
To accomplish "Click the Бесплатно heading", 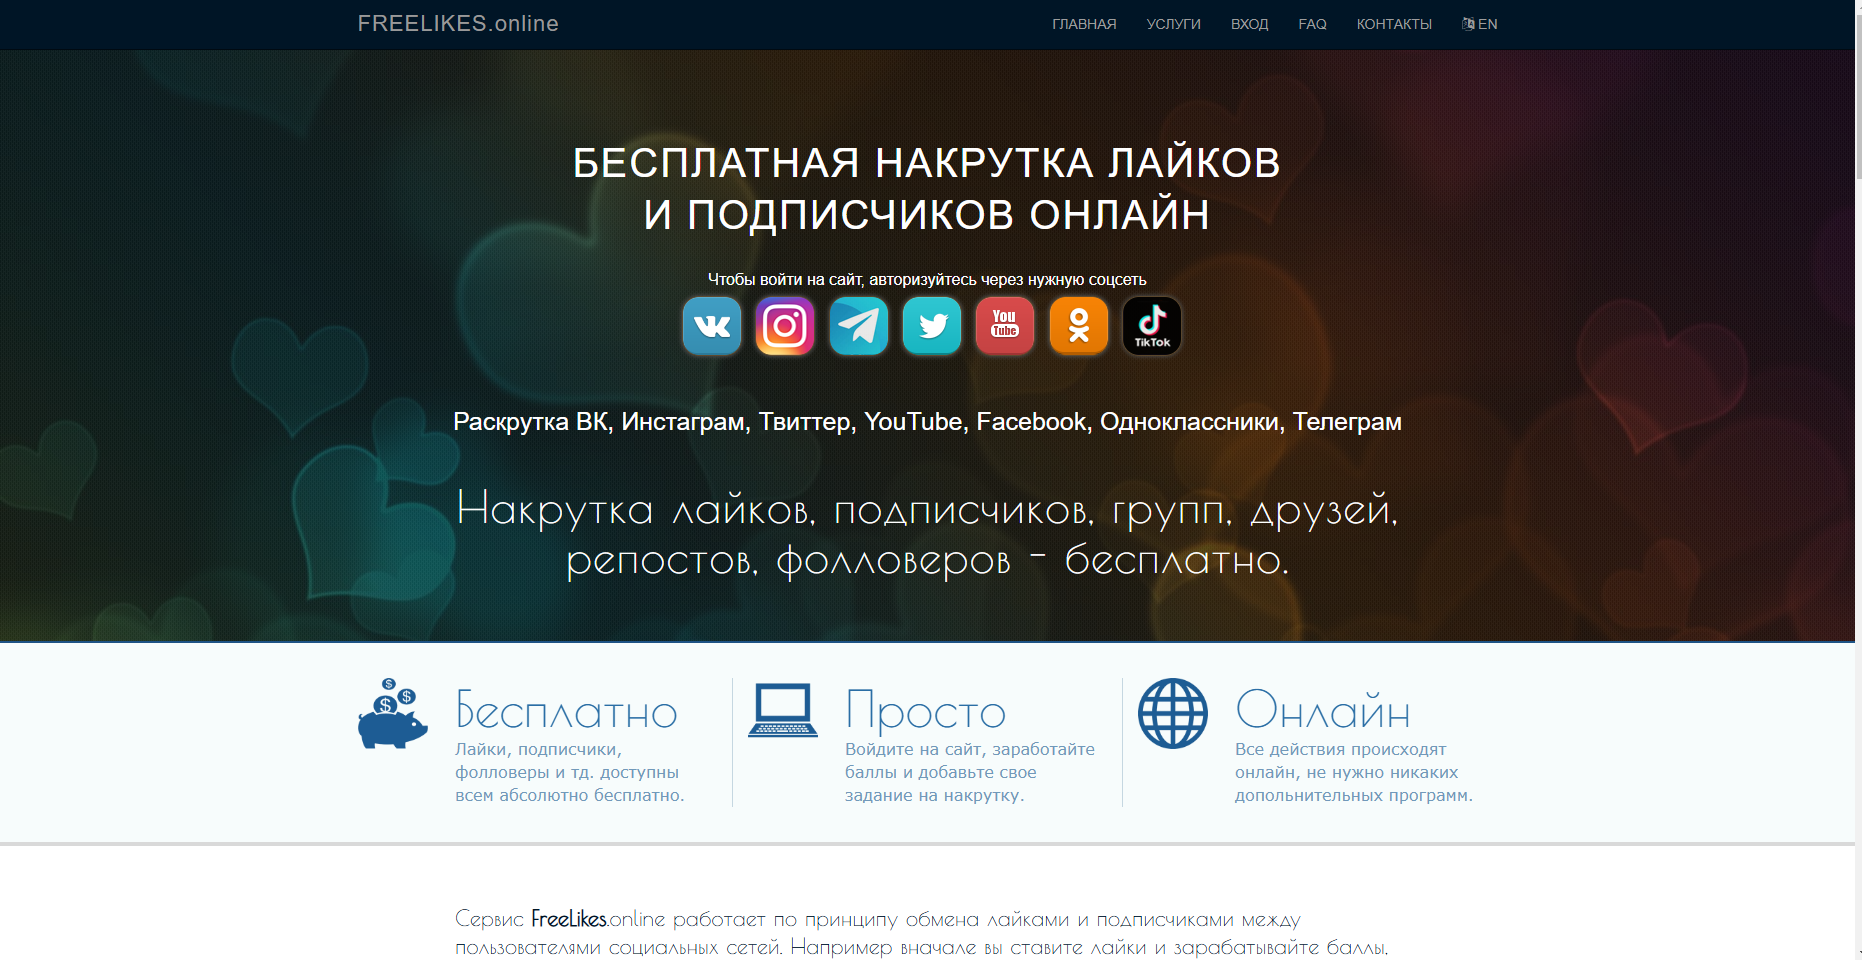I will 566,711.
